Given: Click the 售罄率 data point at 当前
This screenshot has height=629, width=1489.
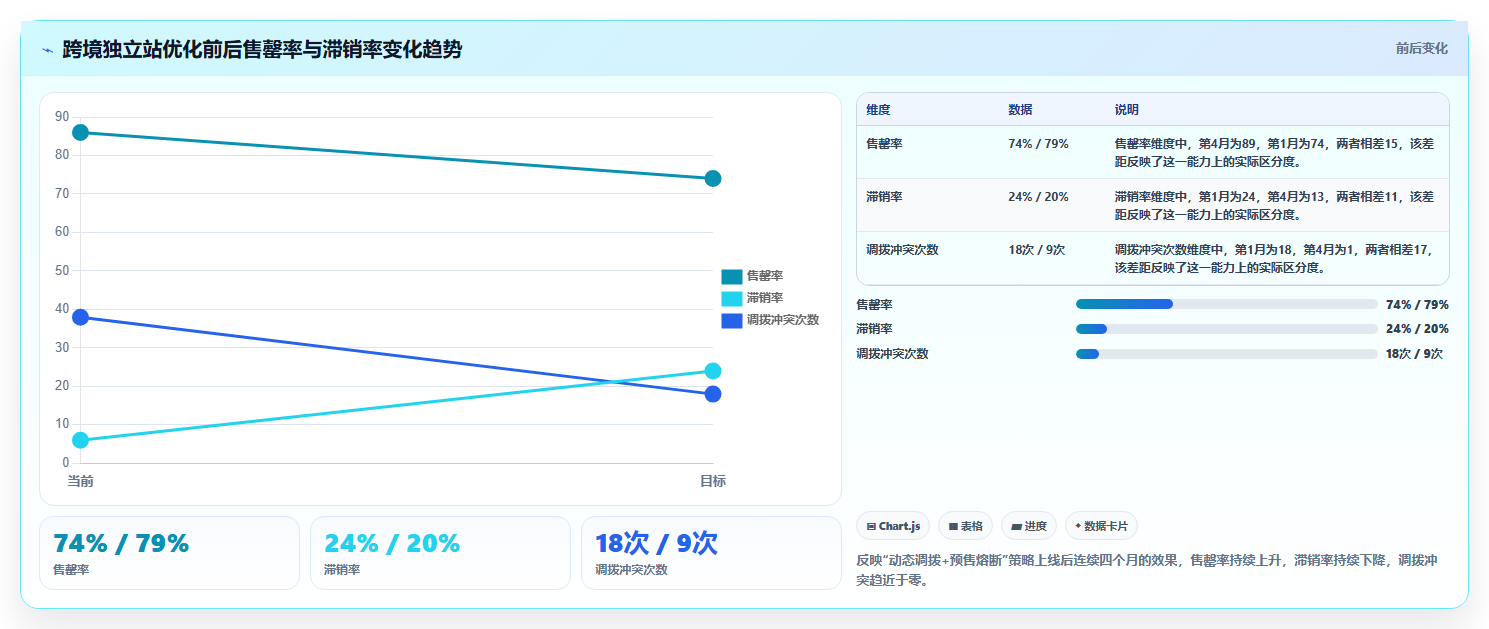Looking at the screenshot, I should click(80, 133).
